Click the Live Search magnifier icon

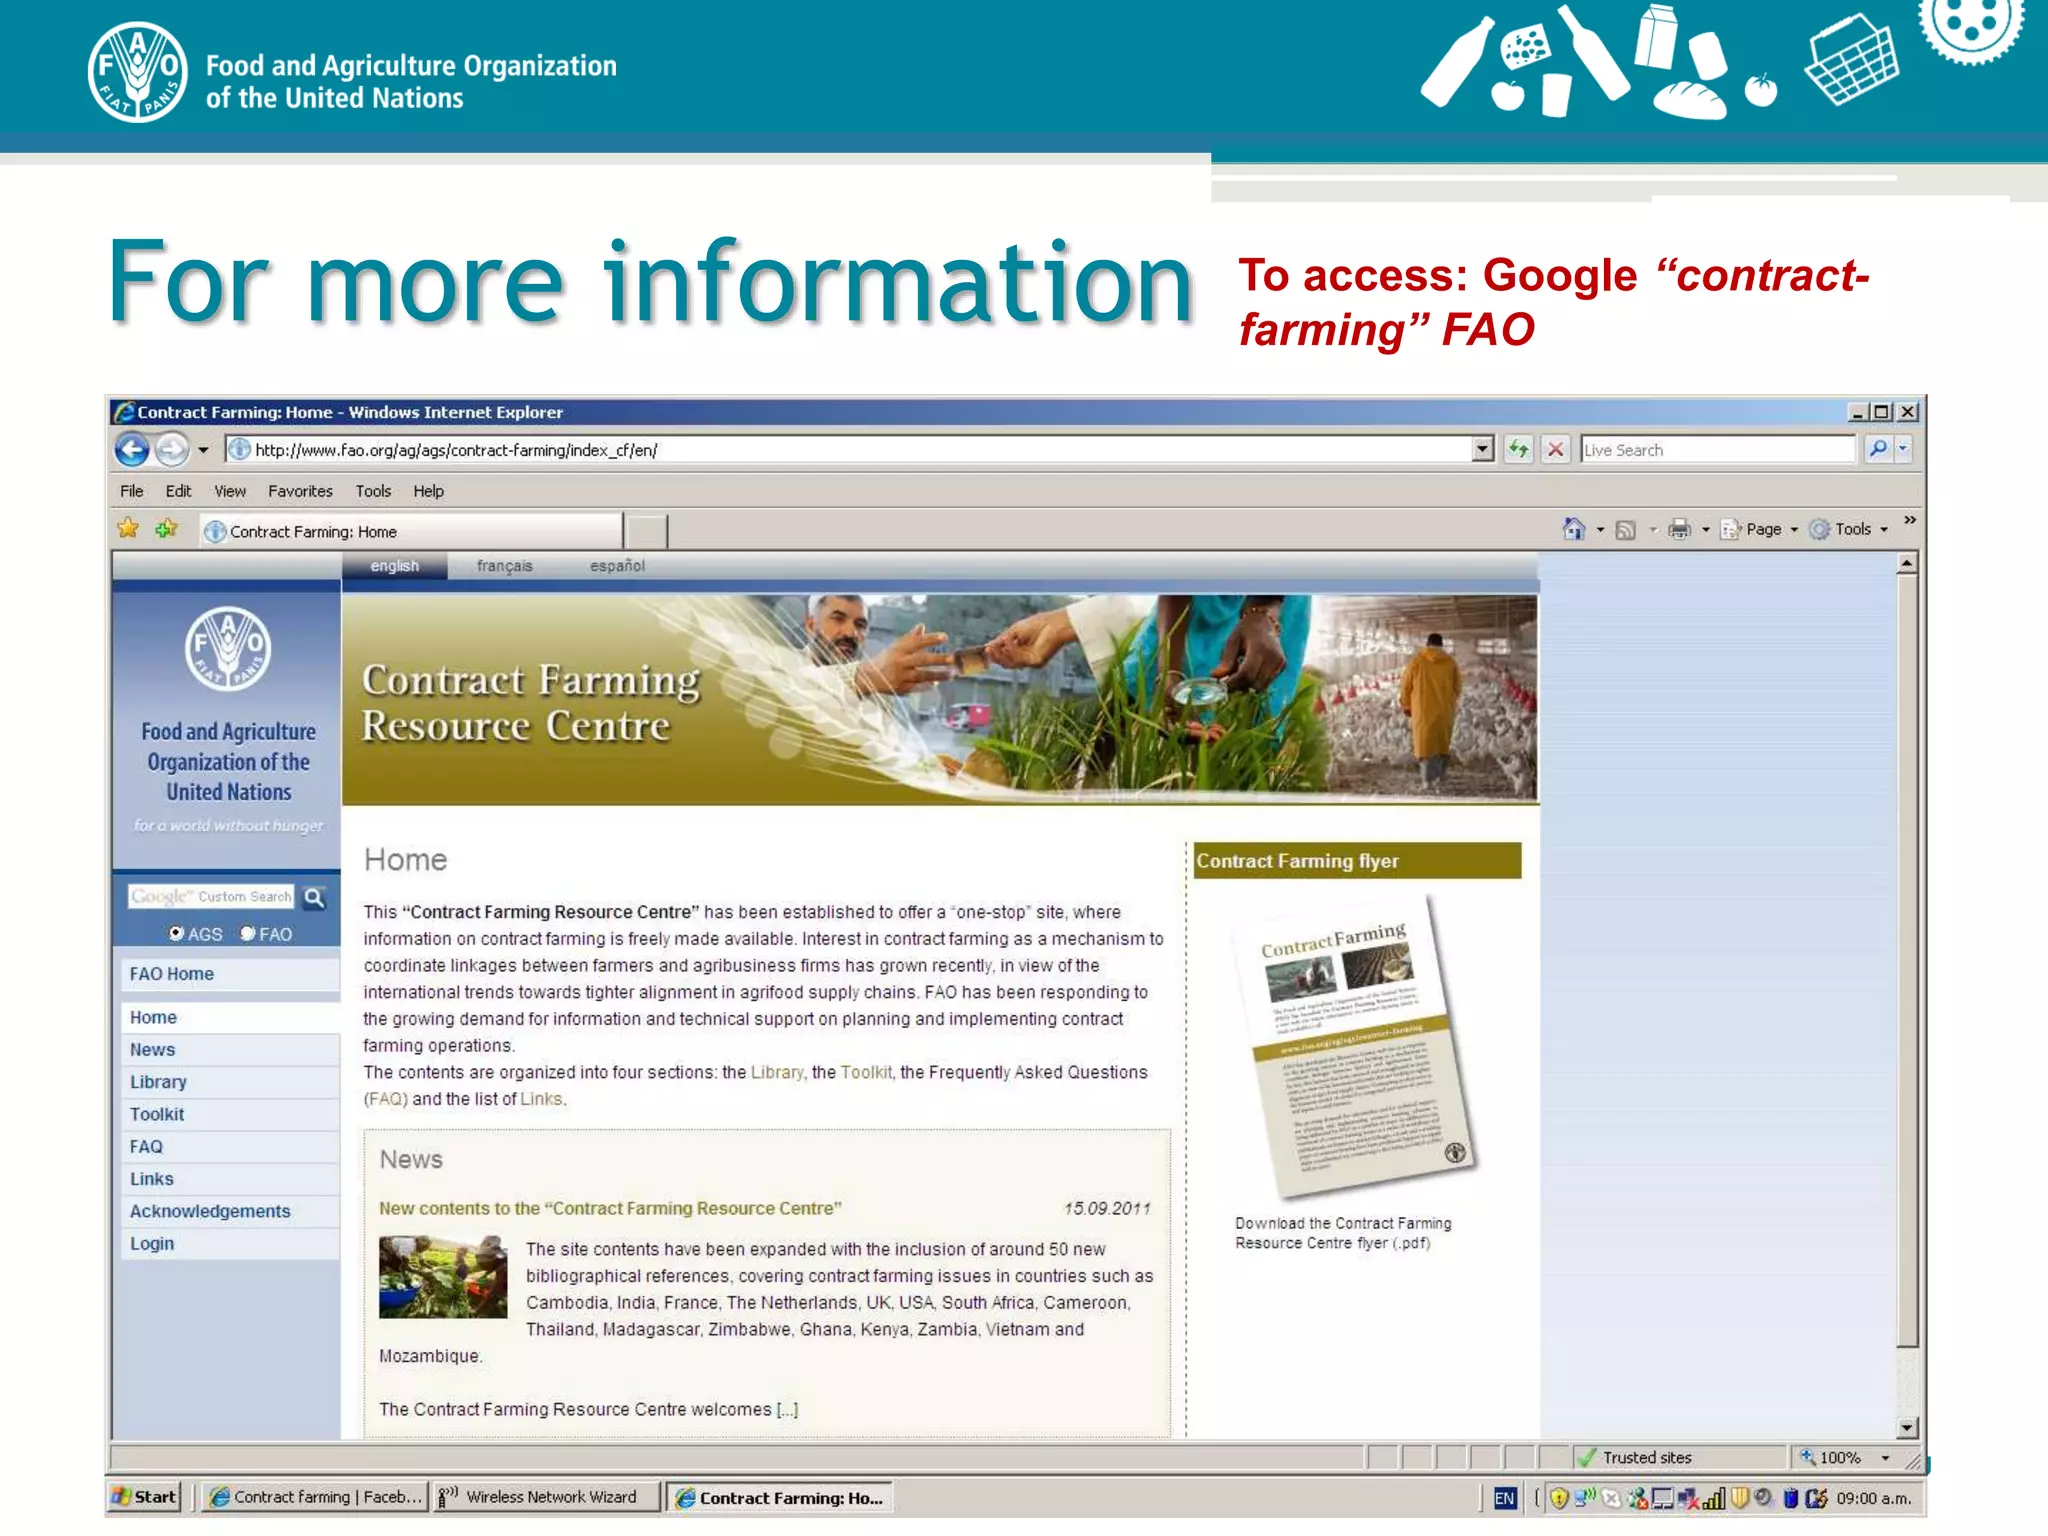click(x=1878, y=450)
